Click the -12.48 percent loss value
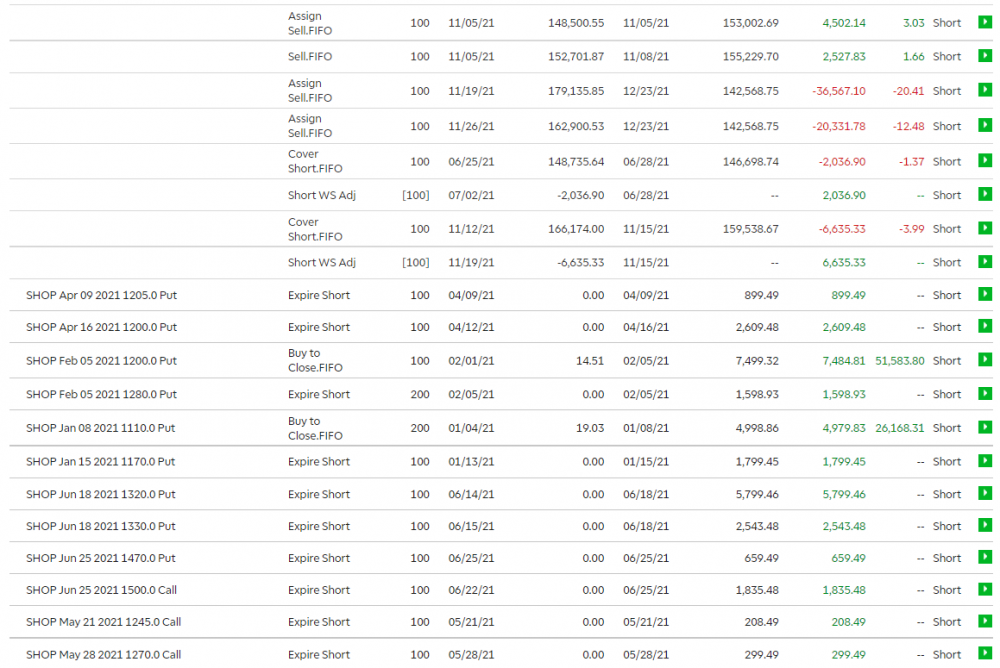 (908, 126)
